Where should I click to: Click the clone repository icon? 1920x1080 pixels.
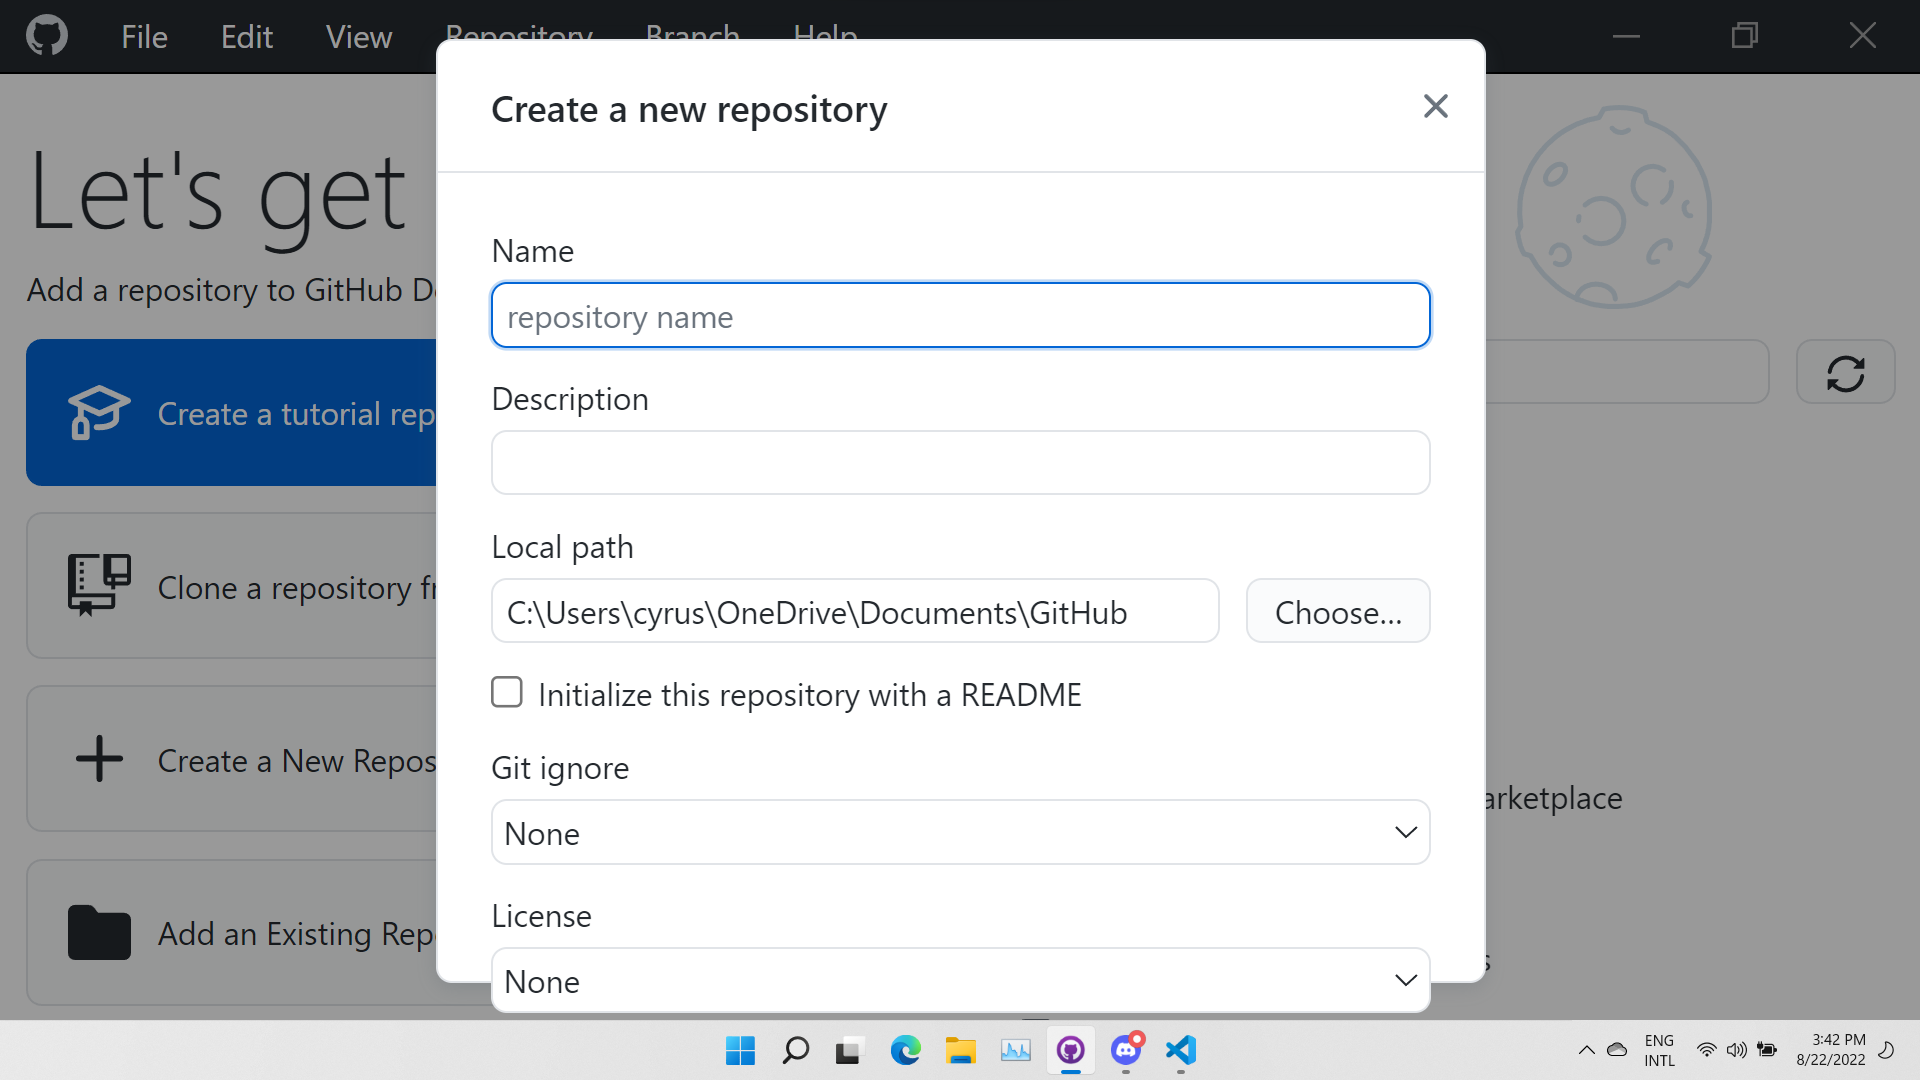point(98,585)
